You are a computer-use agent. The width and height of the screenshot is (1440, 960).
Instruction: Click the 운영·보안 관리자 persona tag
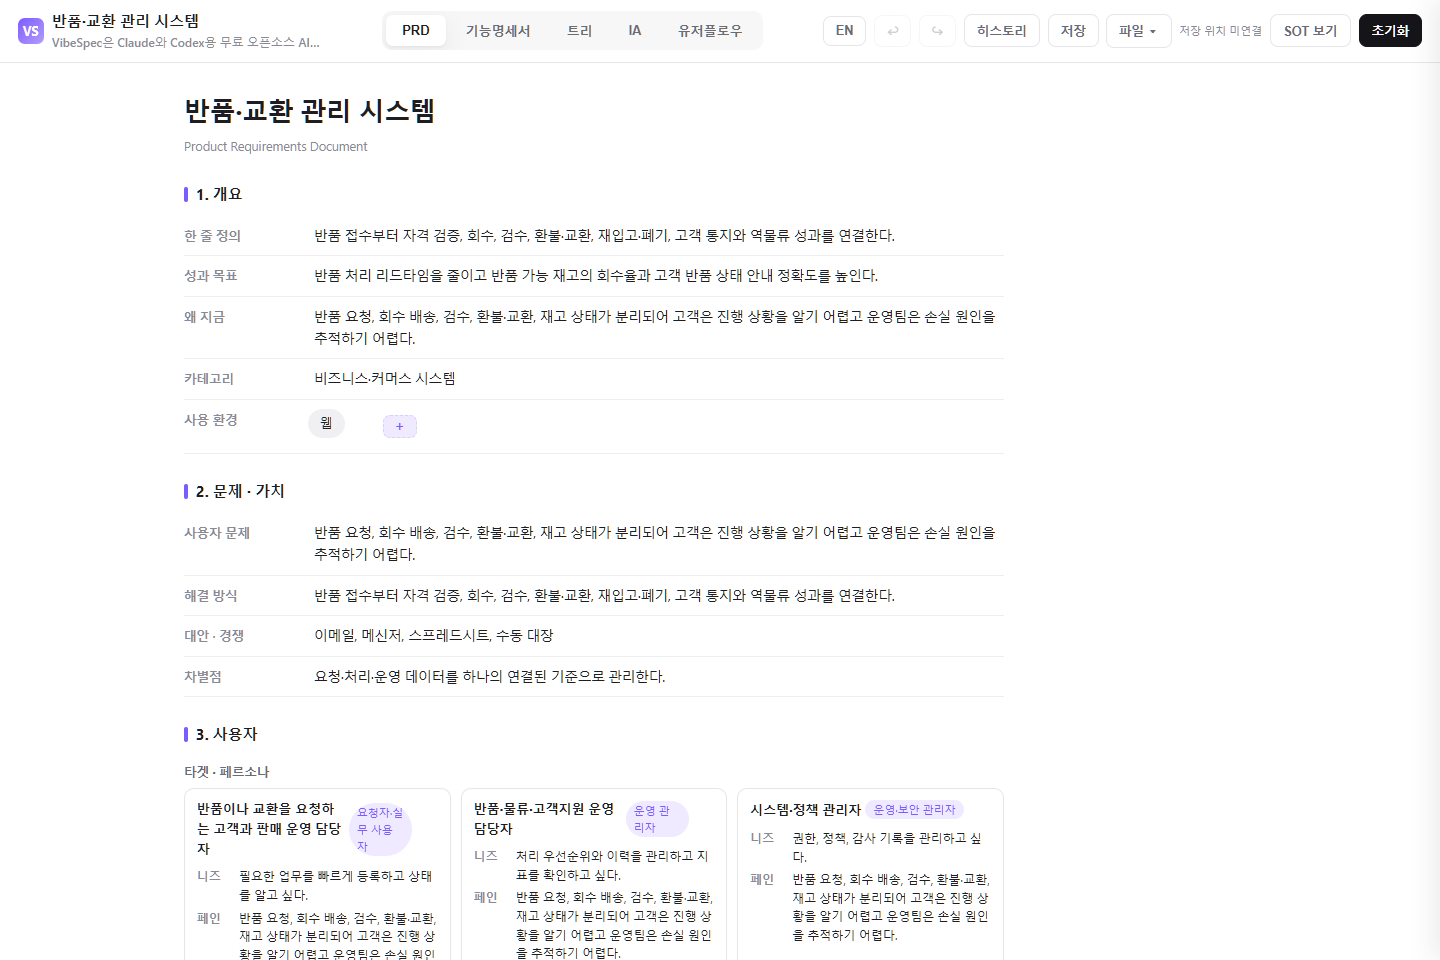915,810
